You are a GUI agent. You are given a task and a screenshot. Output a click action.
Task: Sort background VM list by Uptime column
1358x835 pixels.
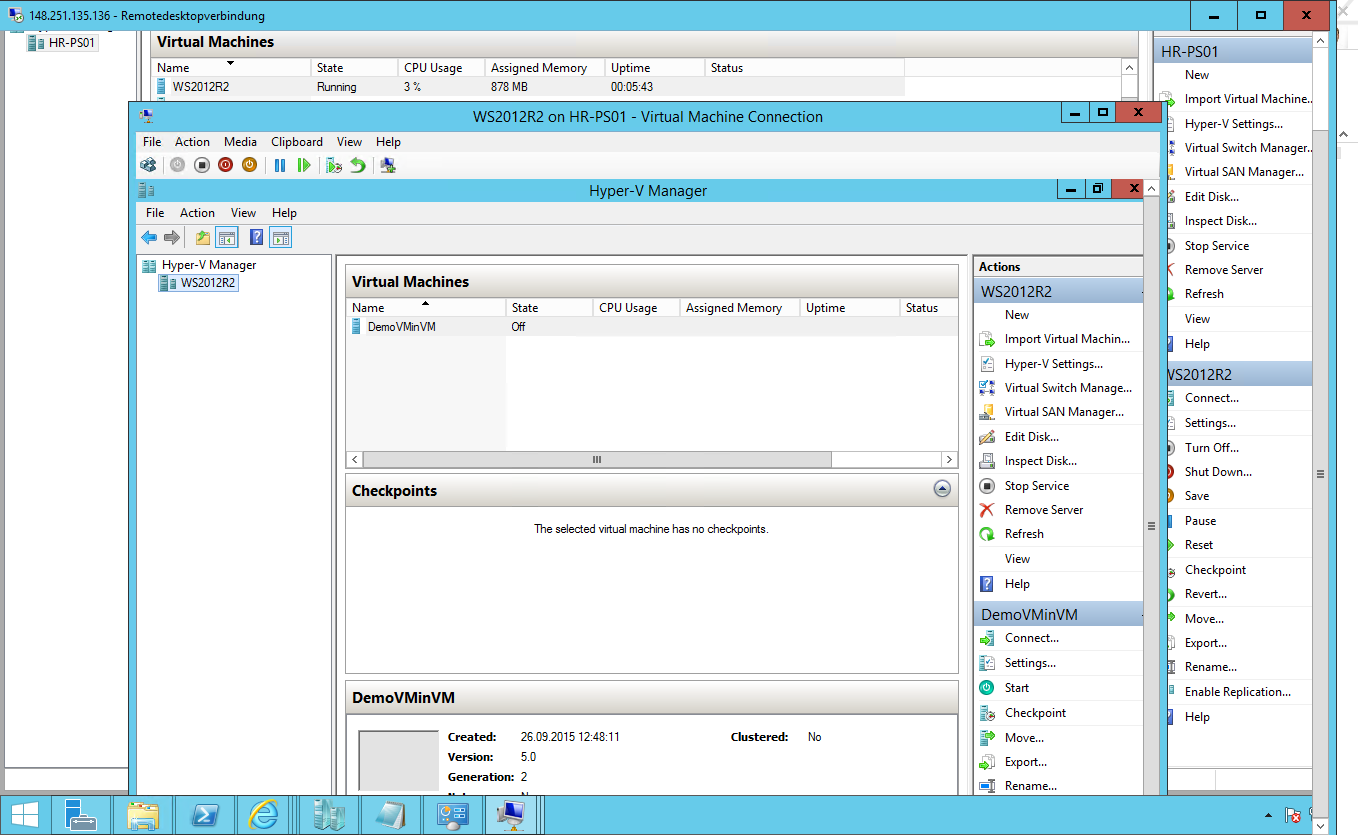pos(653,68)
